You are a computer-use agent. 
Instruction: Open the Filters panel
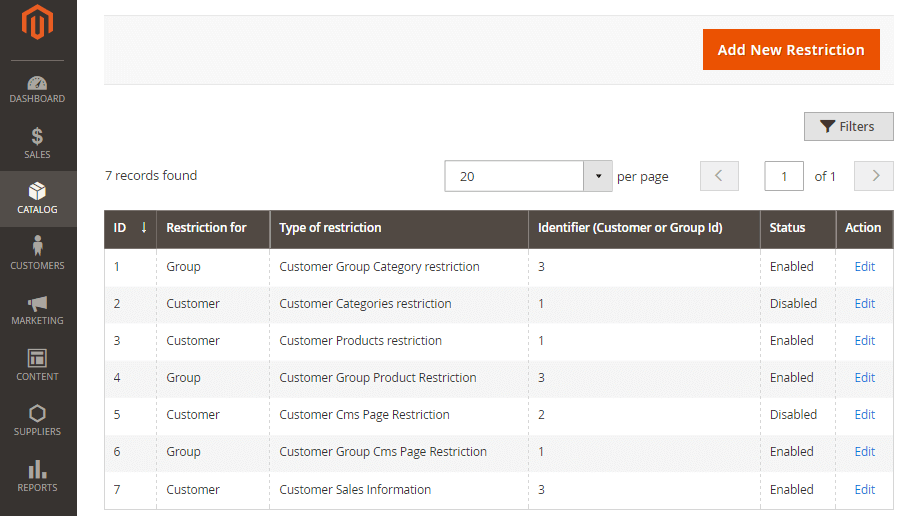coord(848,126)
